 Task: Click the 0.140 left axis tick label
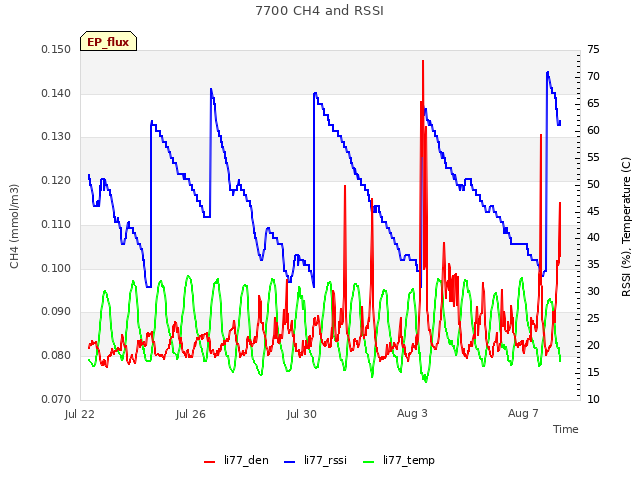tap(56, 93)
